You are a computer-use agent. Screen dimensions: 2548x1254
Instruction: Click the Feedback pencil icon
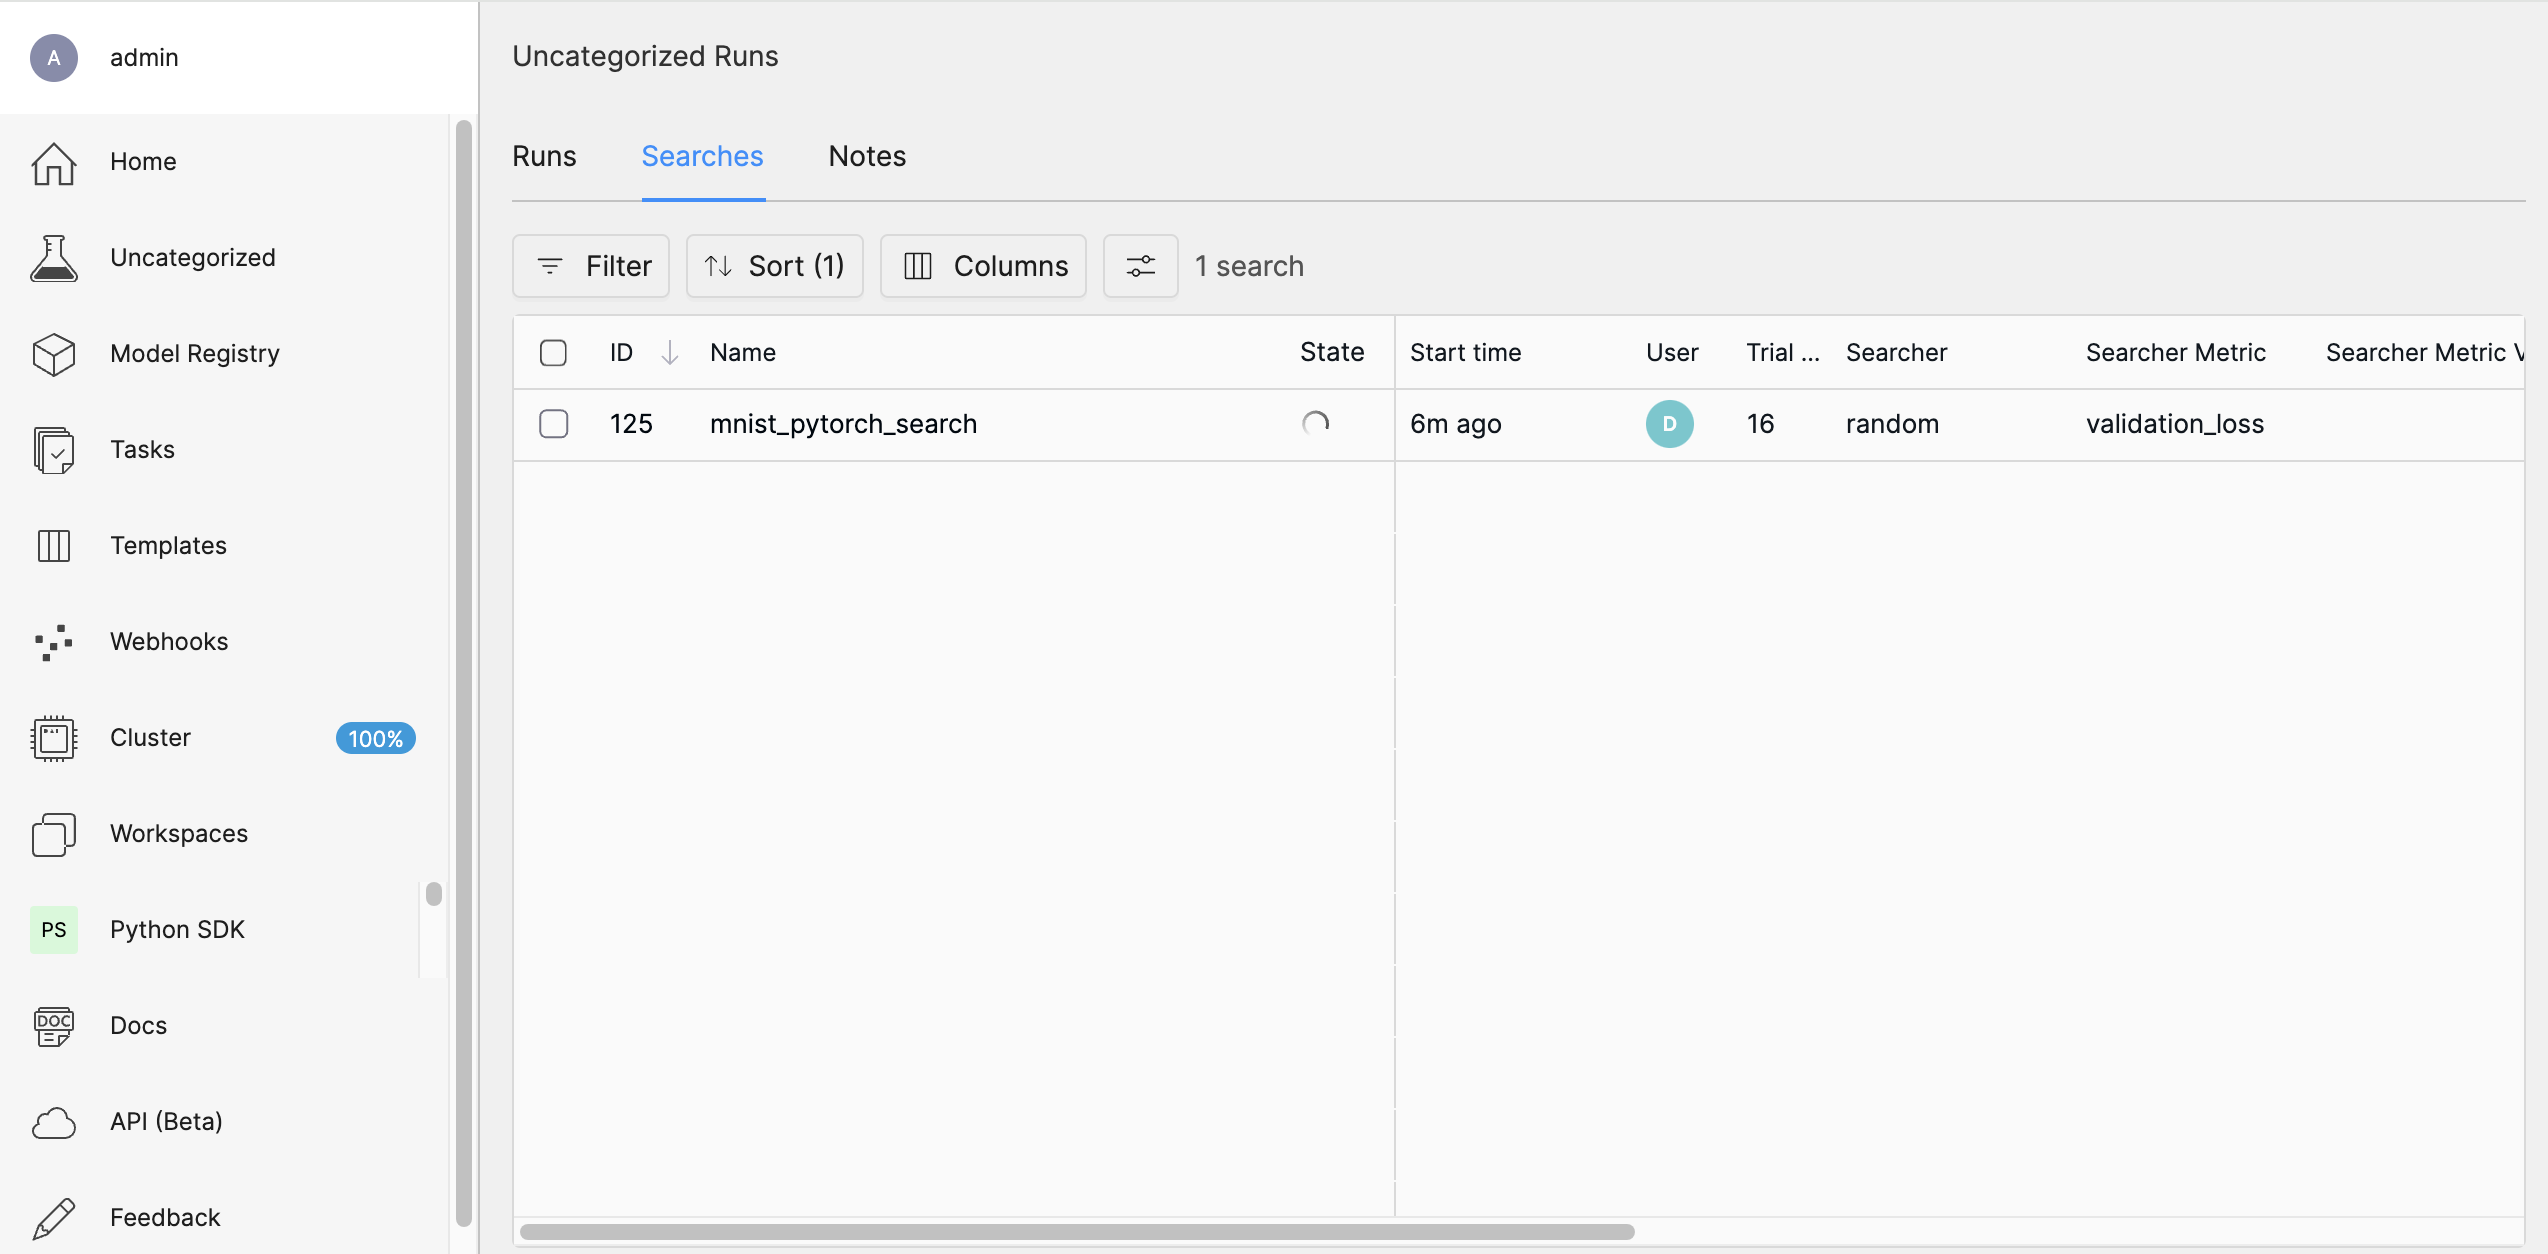click(54, 1218)
